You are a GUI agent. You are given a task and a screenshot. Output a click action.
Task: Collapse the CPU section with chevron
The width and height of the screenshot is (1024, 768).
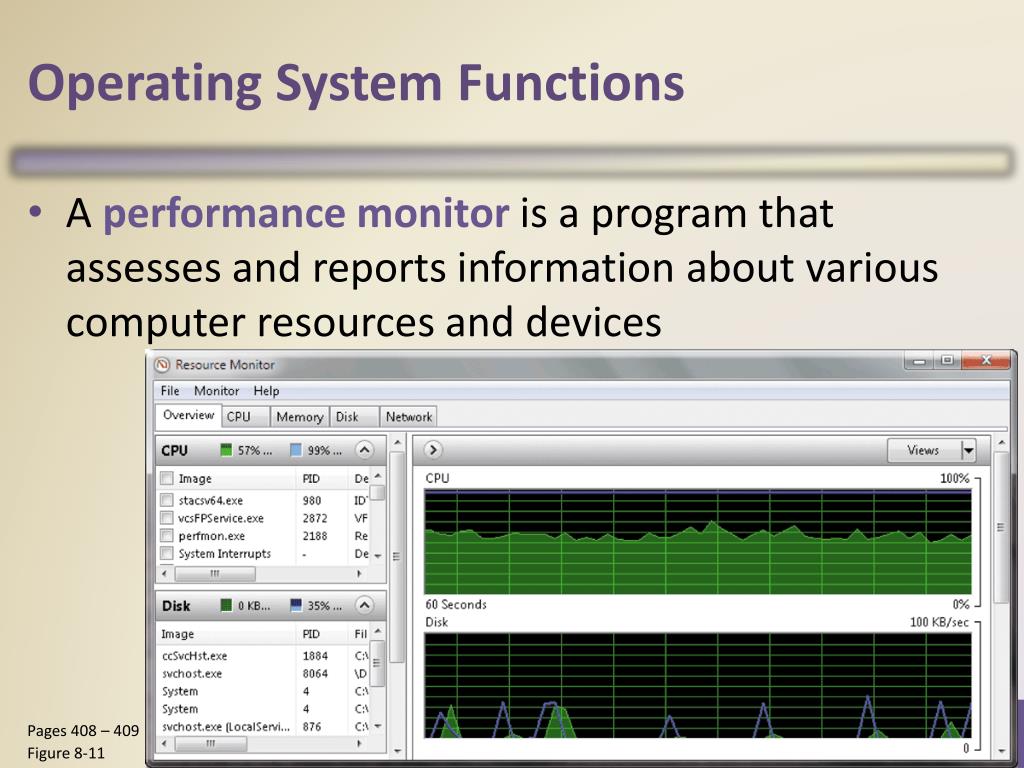click(x=365, y=450)
